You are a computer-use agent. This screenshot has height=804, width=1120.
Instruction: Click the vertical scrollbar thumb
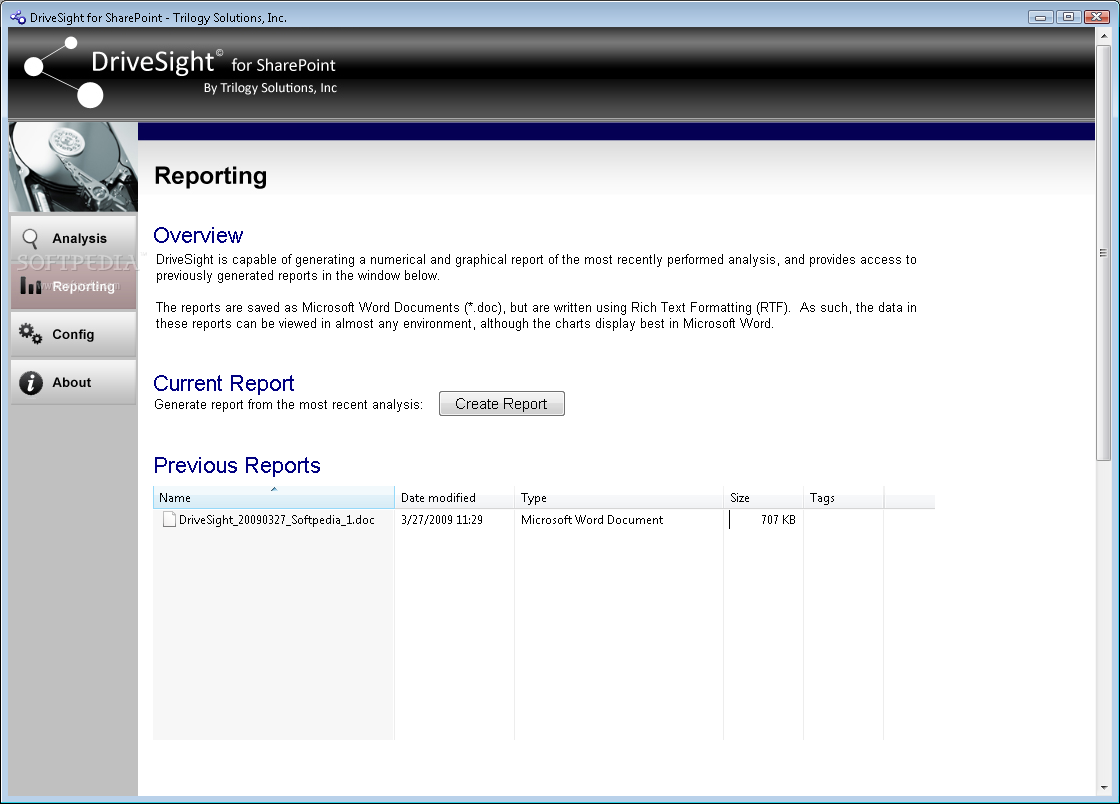coord(1104,251)
